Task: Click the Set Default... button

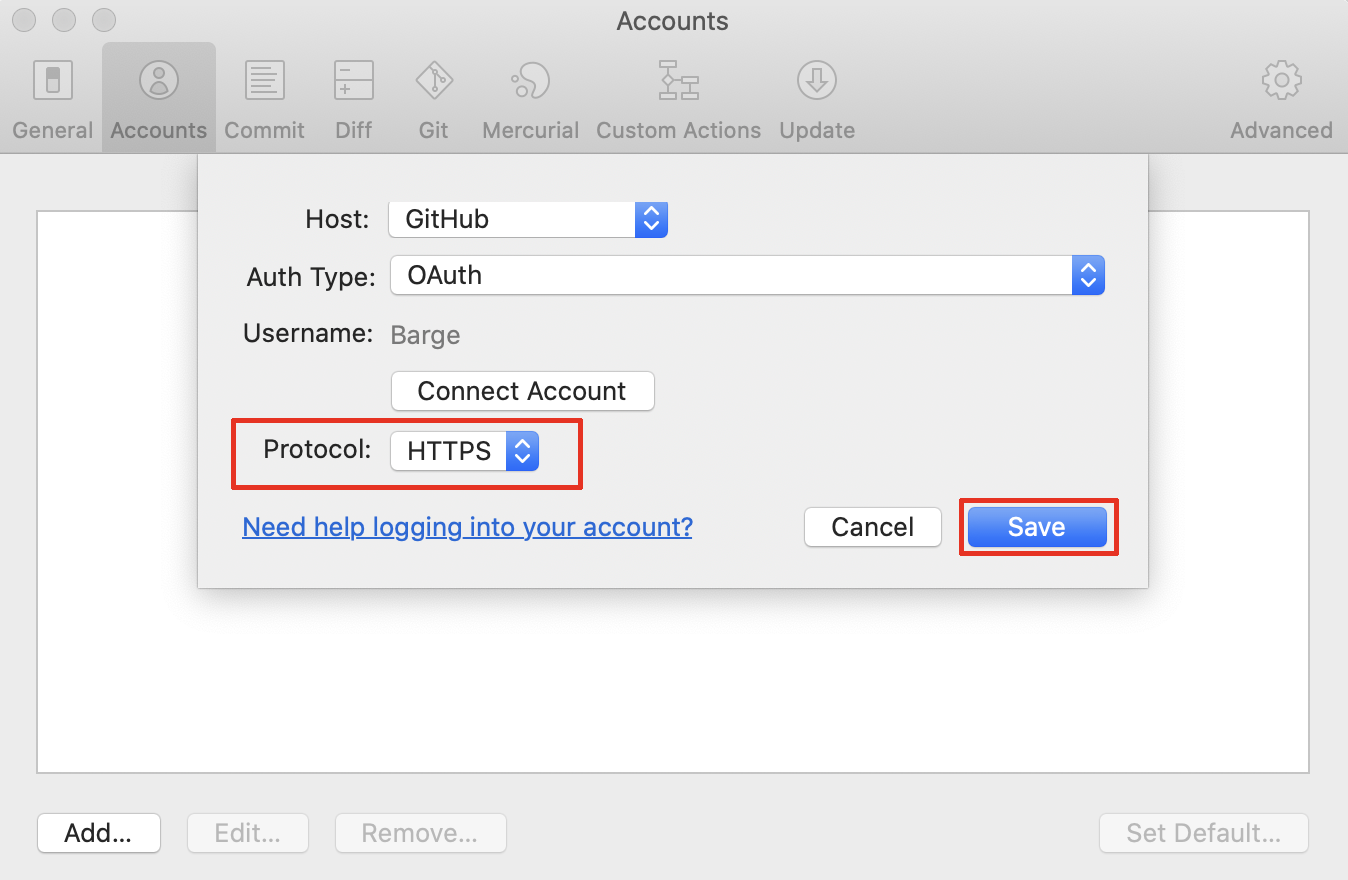Action: [1204, 833]
